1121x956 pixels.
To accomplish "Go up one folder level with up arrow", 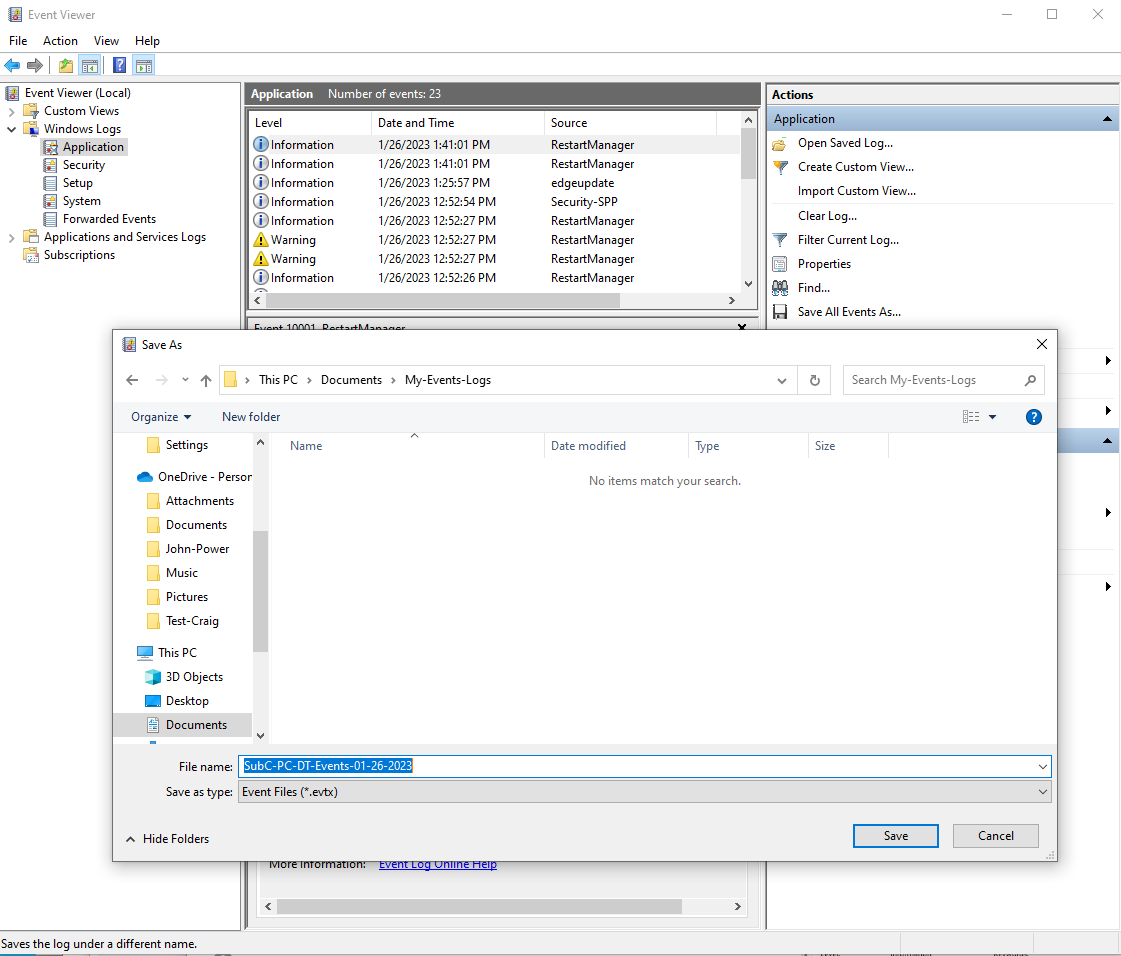I will coord(206,380).
